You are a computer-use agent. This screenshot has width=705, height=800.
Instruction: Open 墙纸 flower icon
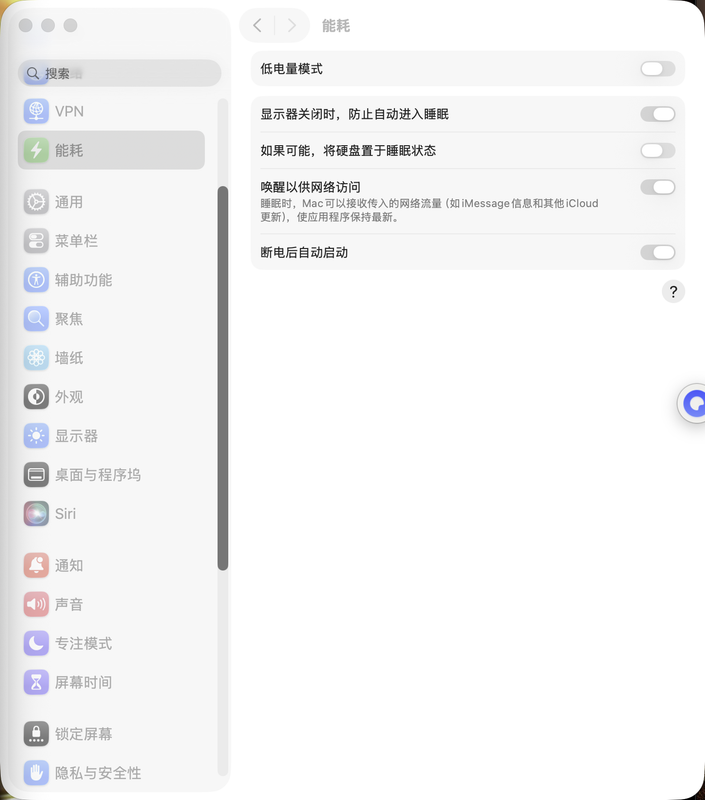click(36, 358)
